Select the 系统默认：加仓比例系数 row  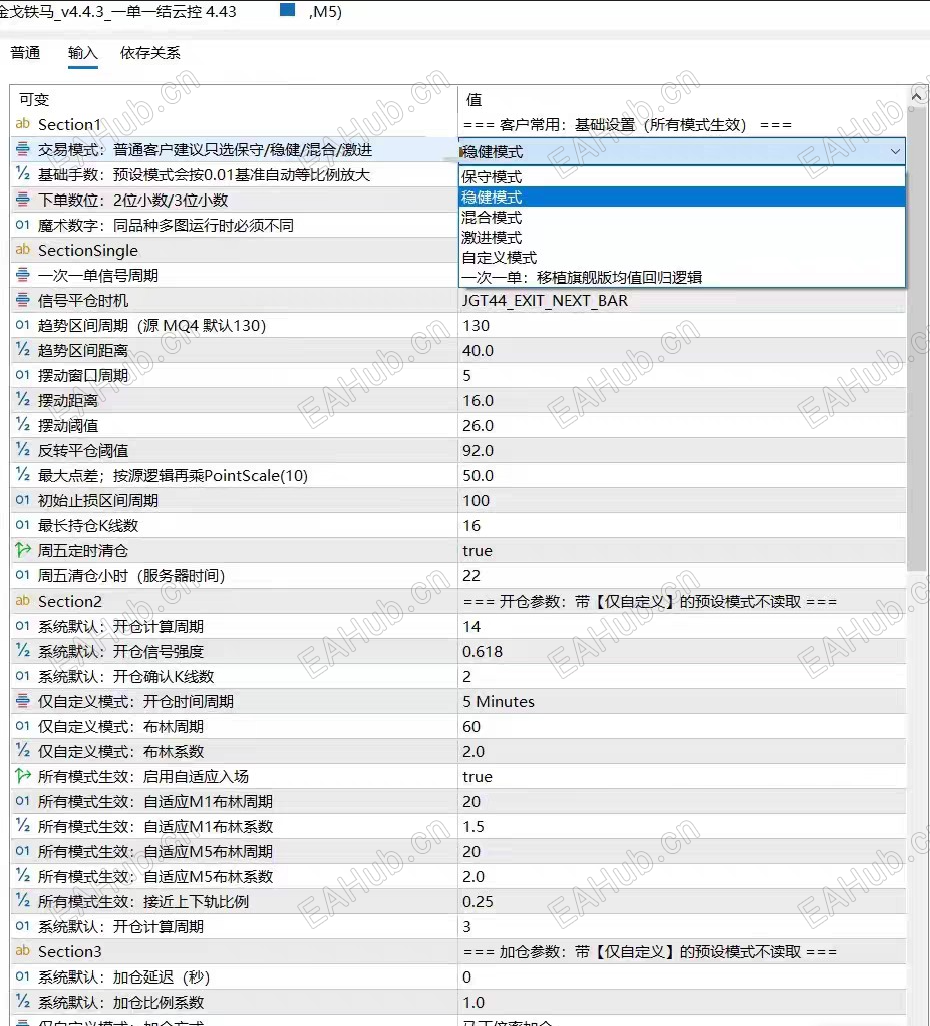click(458, 1002)
